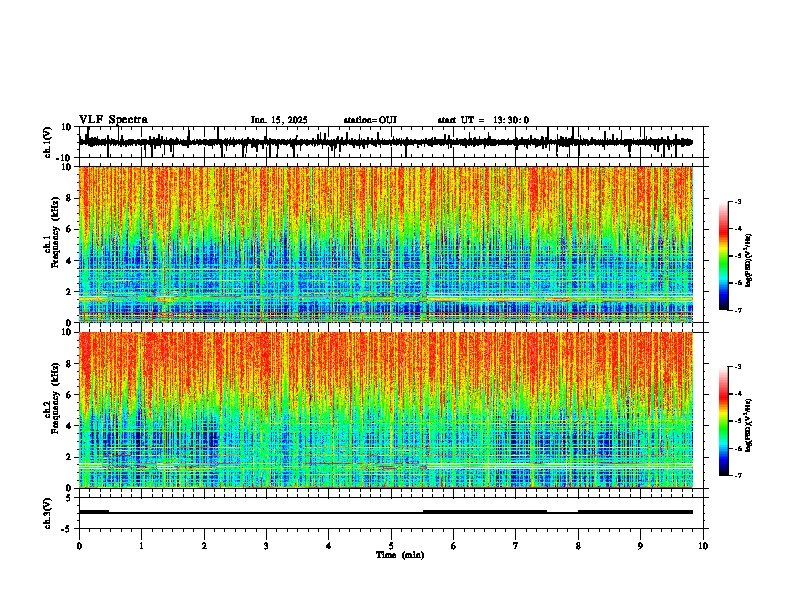Click the ch.1 color bar log(PSD) unit label
Screen dimensions: 792x612
749,260
